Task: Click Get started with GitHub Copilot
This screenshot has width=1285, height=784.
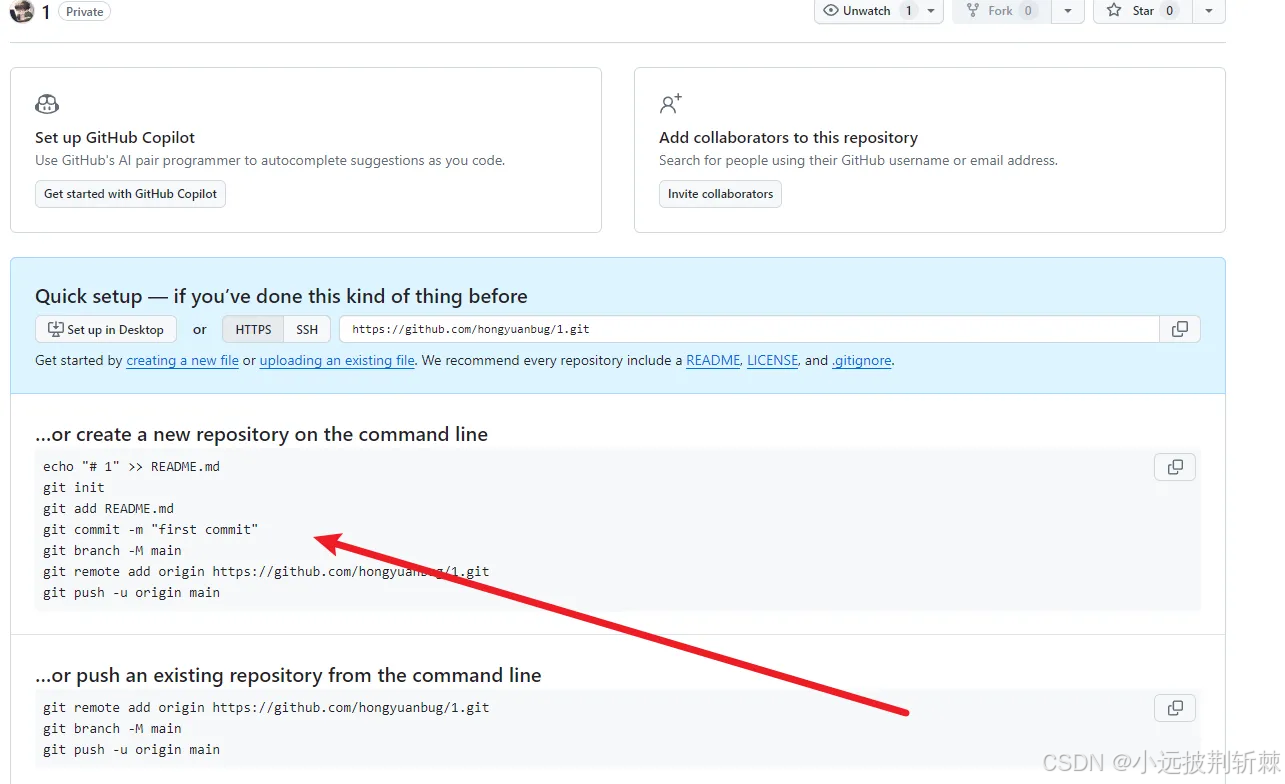Action: click(x=130, y=194)
